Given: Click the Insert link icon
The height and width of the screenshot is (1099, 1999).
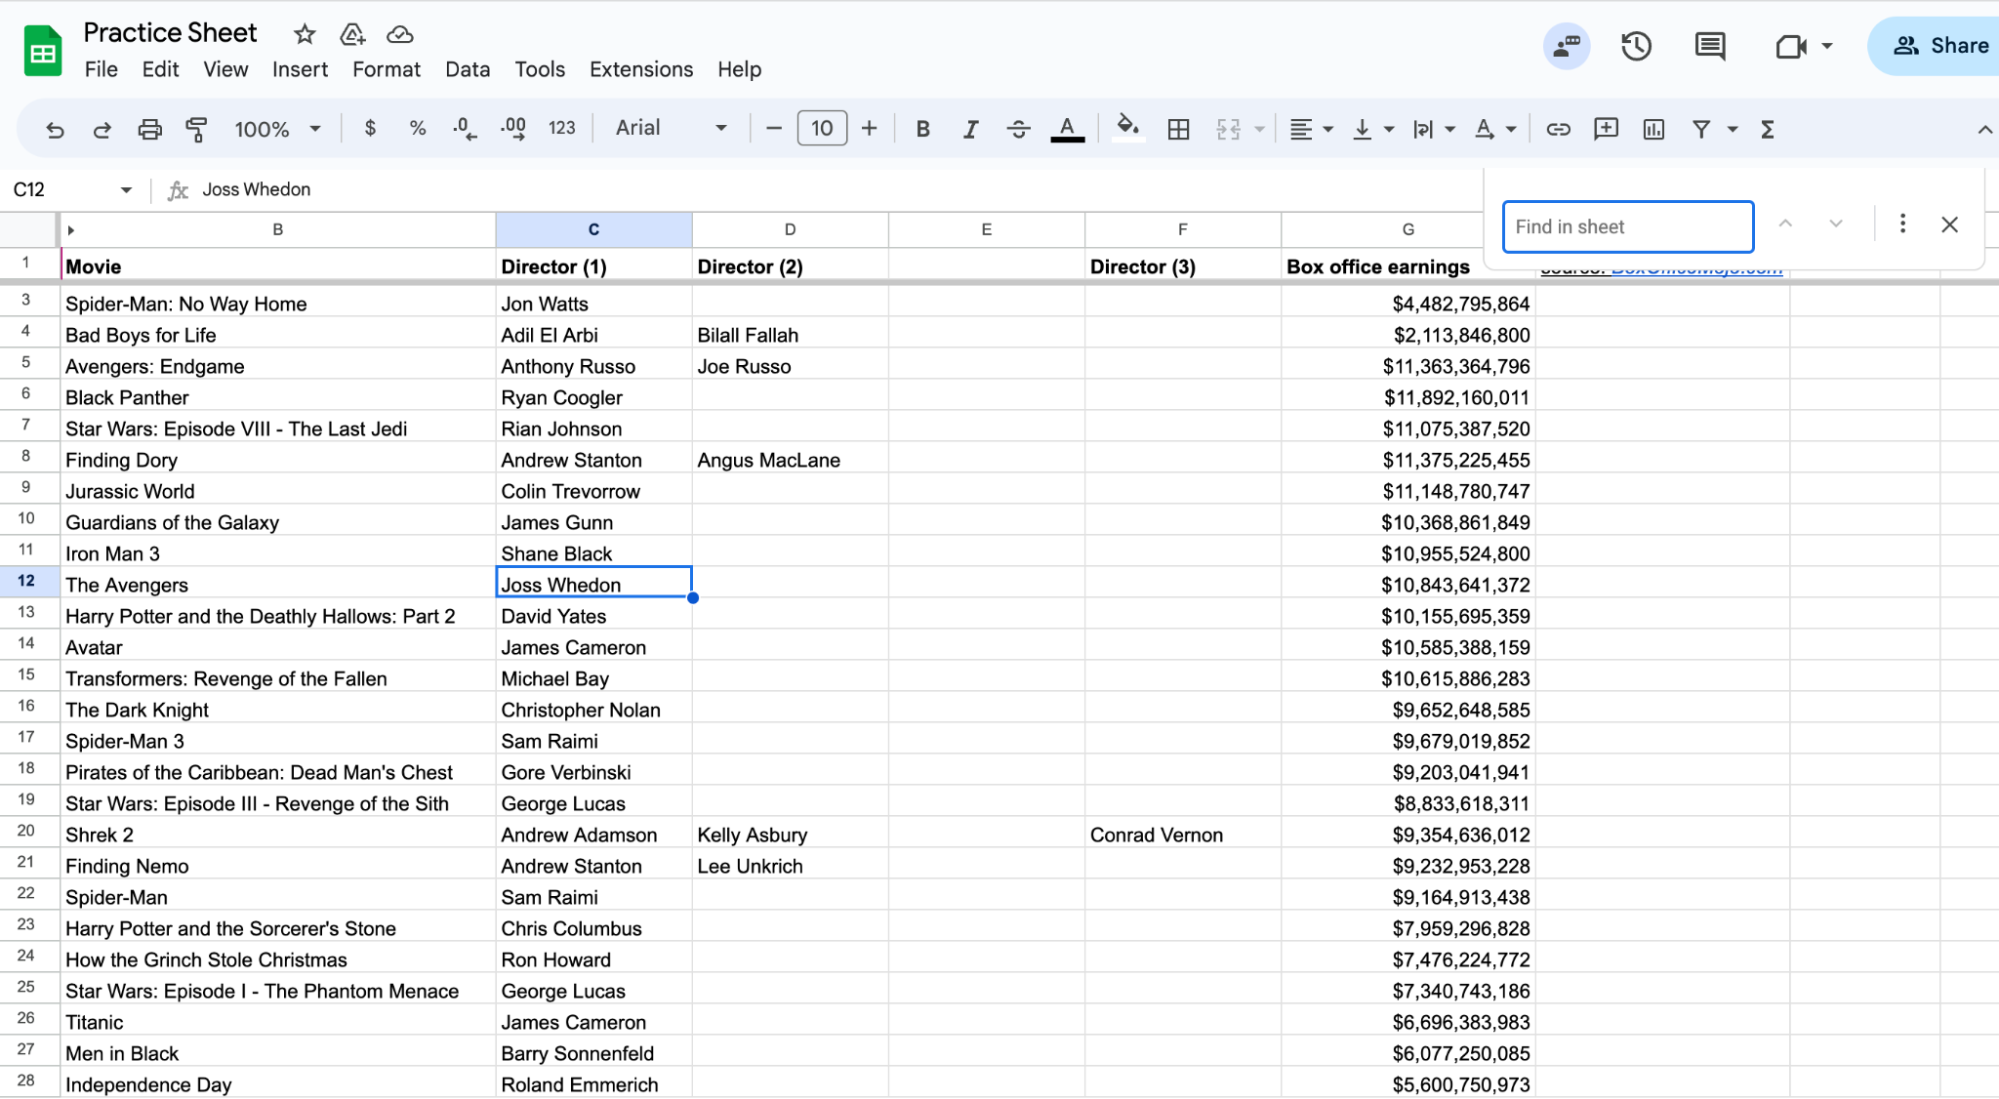Looking at the screenshot, I should 1558,129.
